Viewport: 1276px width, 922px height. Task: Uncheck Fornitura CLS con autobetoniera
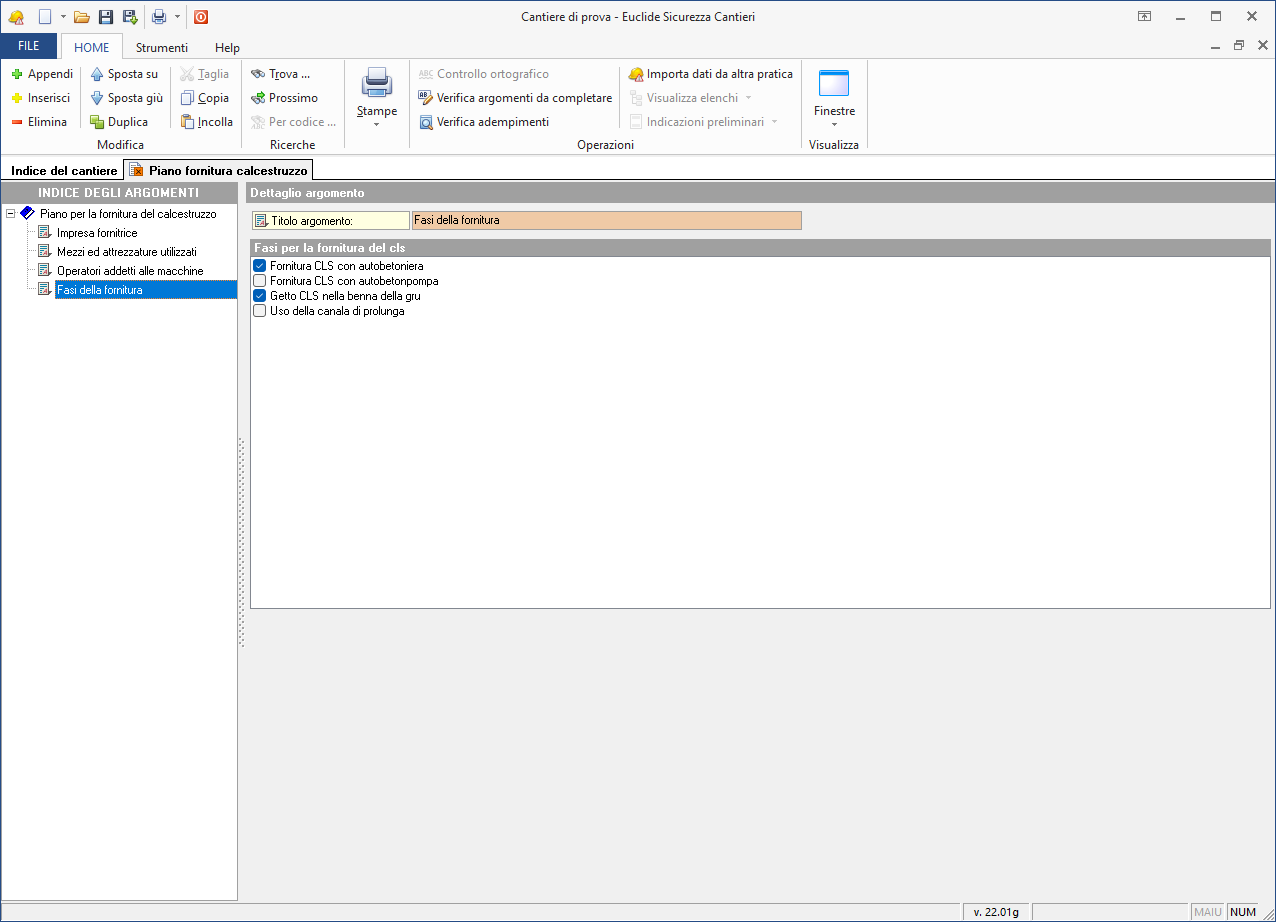[x=260, y=266]
